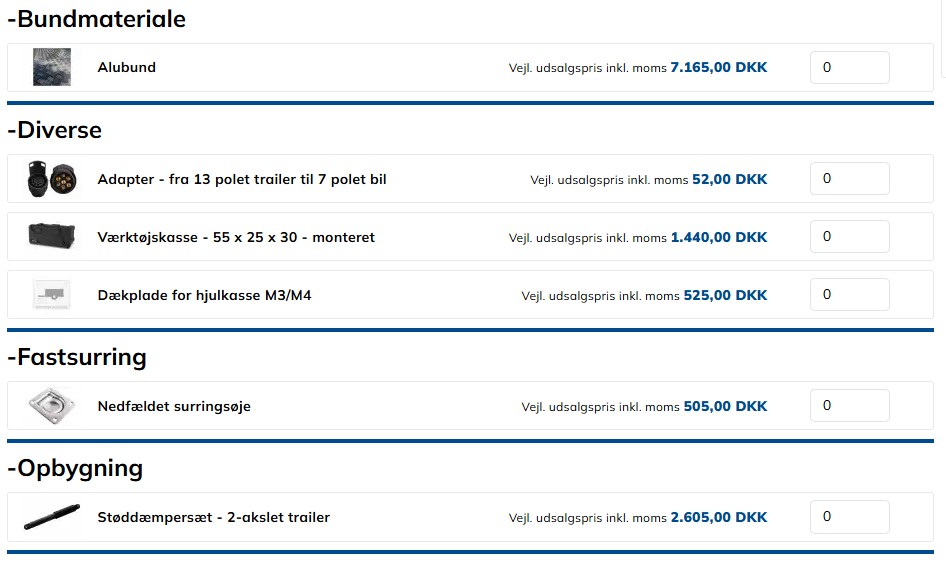Viewport: 946px width, 570px height.
Task: Focus the Støddæmpersæt quantity input field
Action: pyautogui.click(x=849, y=517)
